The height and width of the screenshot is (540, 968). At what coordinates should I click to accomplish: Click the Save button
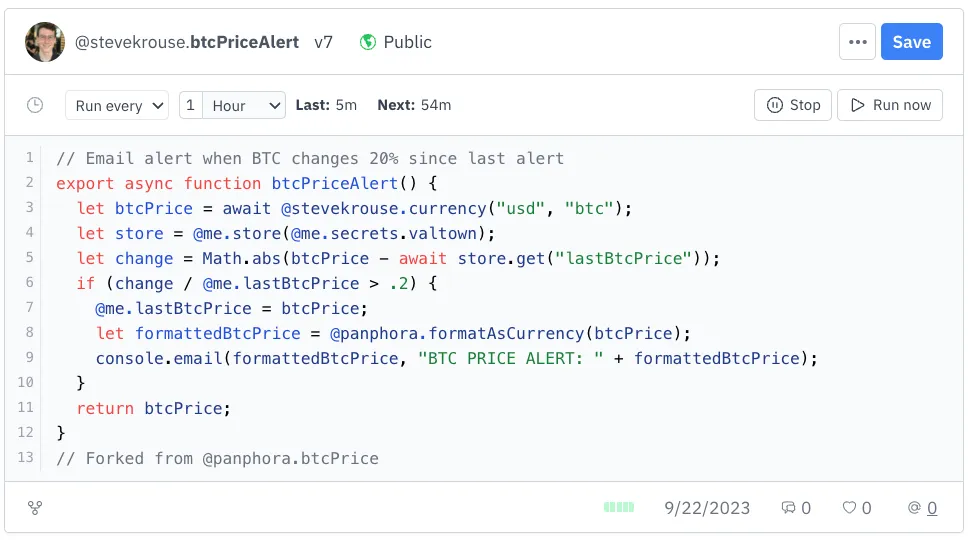(911, 42)
